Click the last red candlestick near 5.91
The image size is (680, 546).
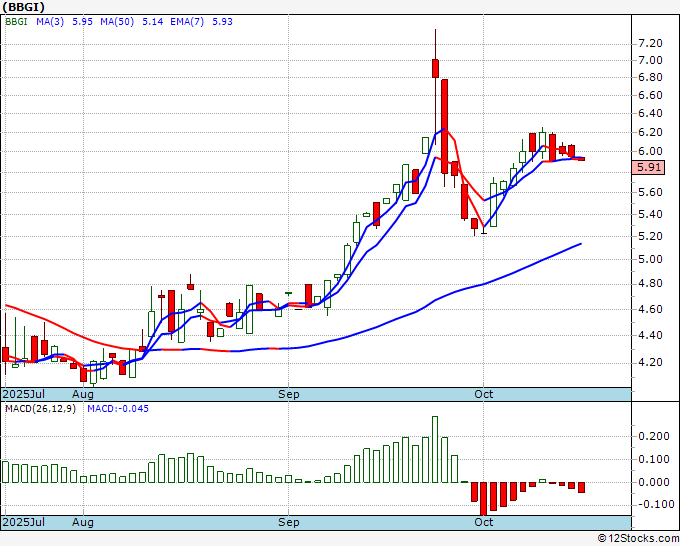point(581,159)
